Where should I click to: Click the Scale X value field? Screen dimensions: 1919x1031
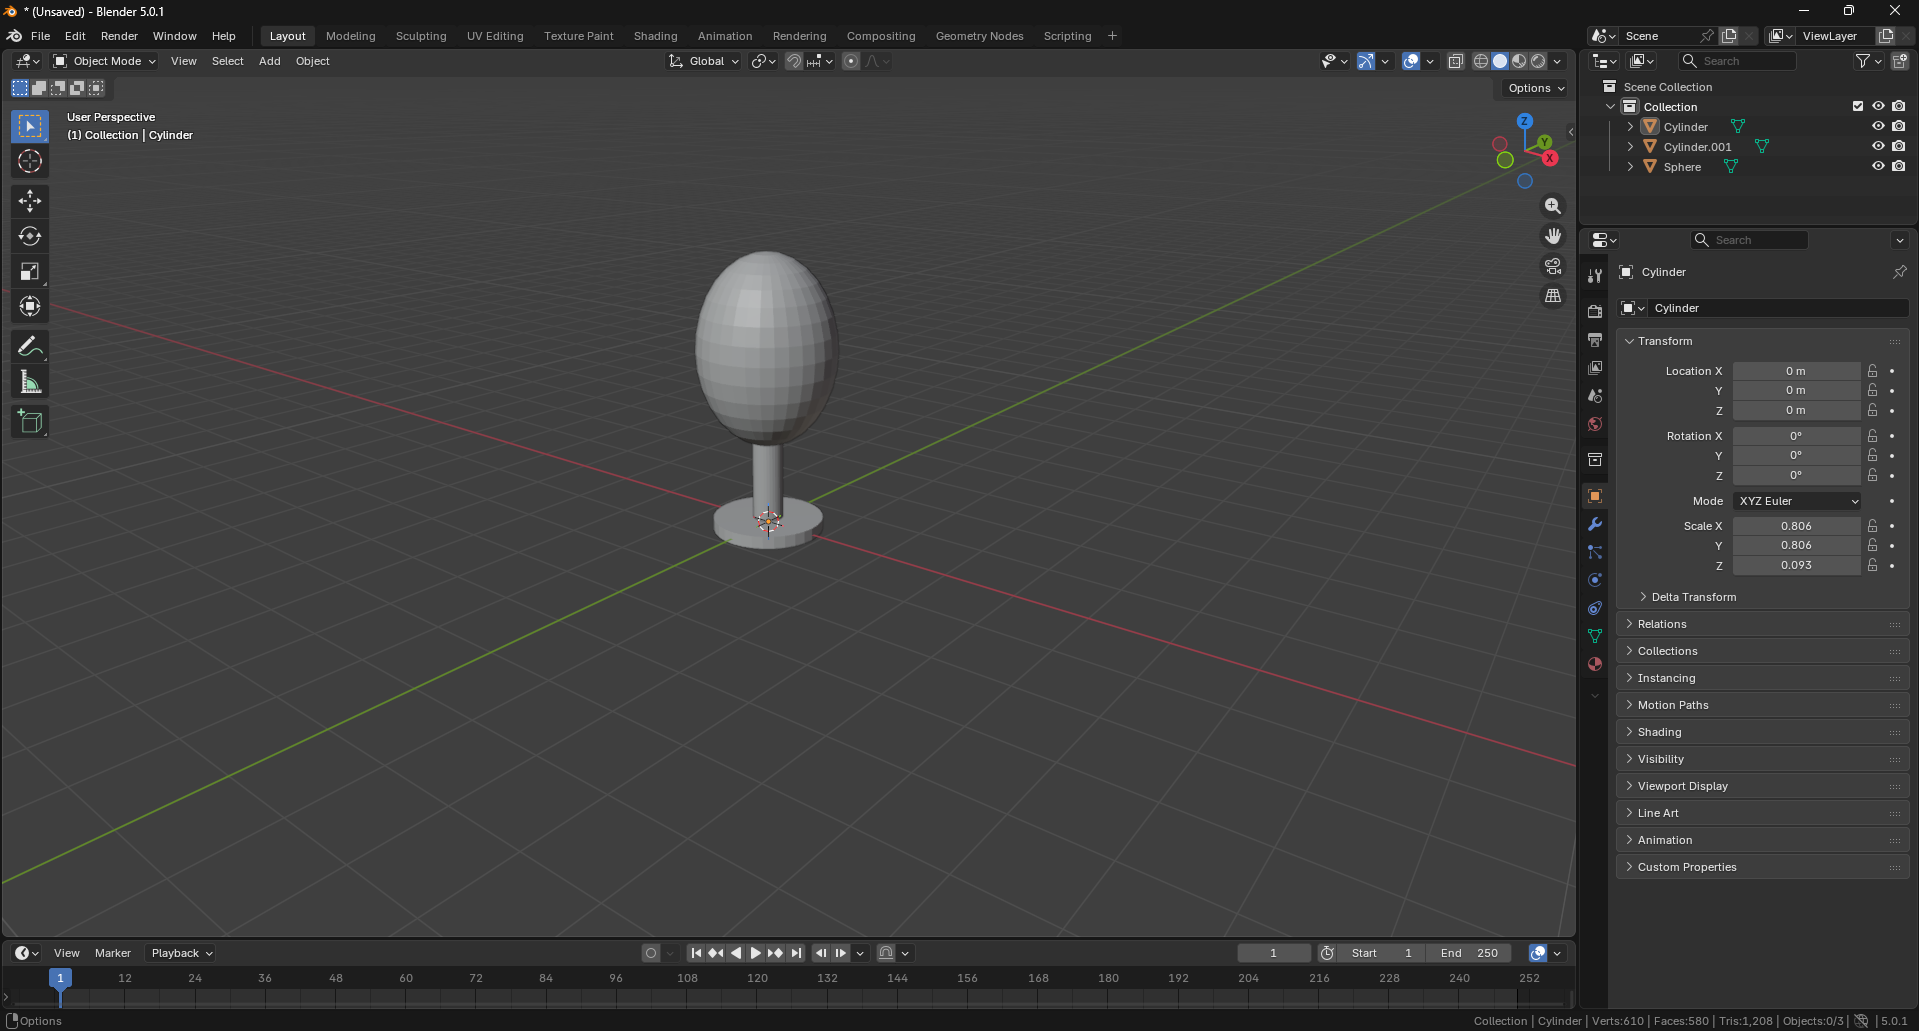click(x=1796, y=526)
